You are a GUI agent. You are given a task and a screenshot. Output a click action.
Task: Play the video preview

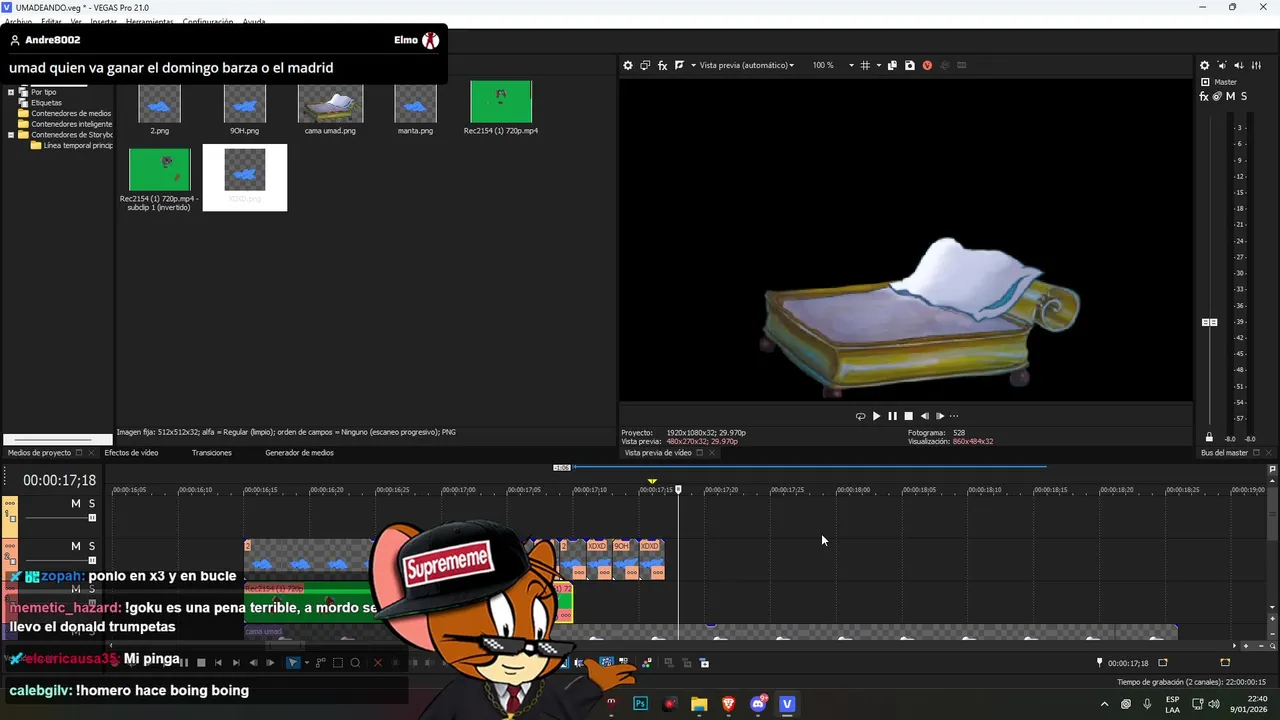click(876, 416)
